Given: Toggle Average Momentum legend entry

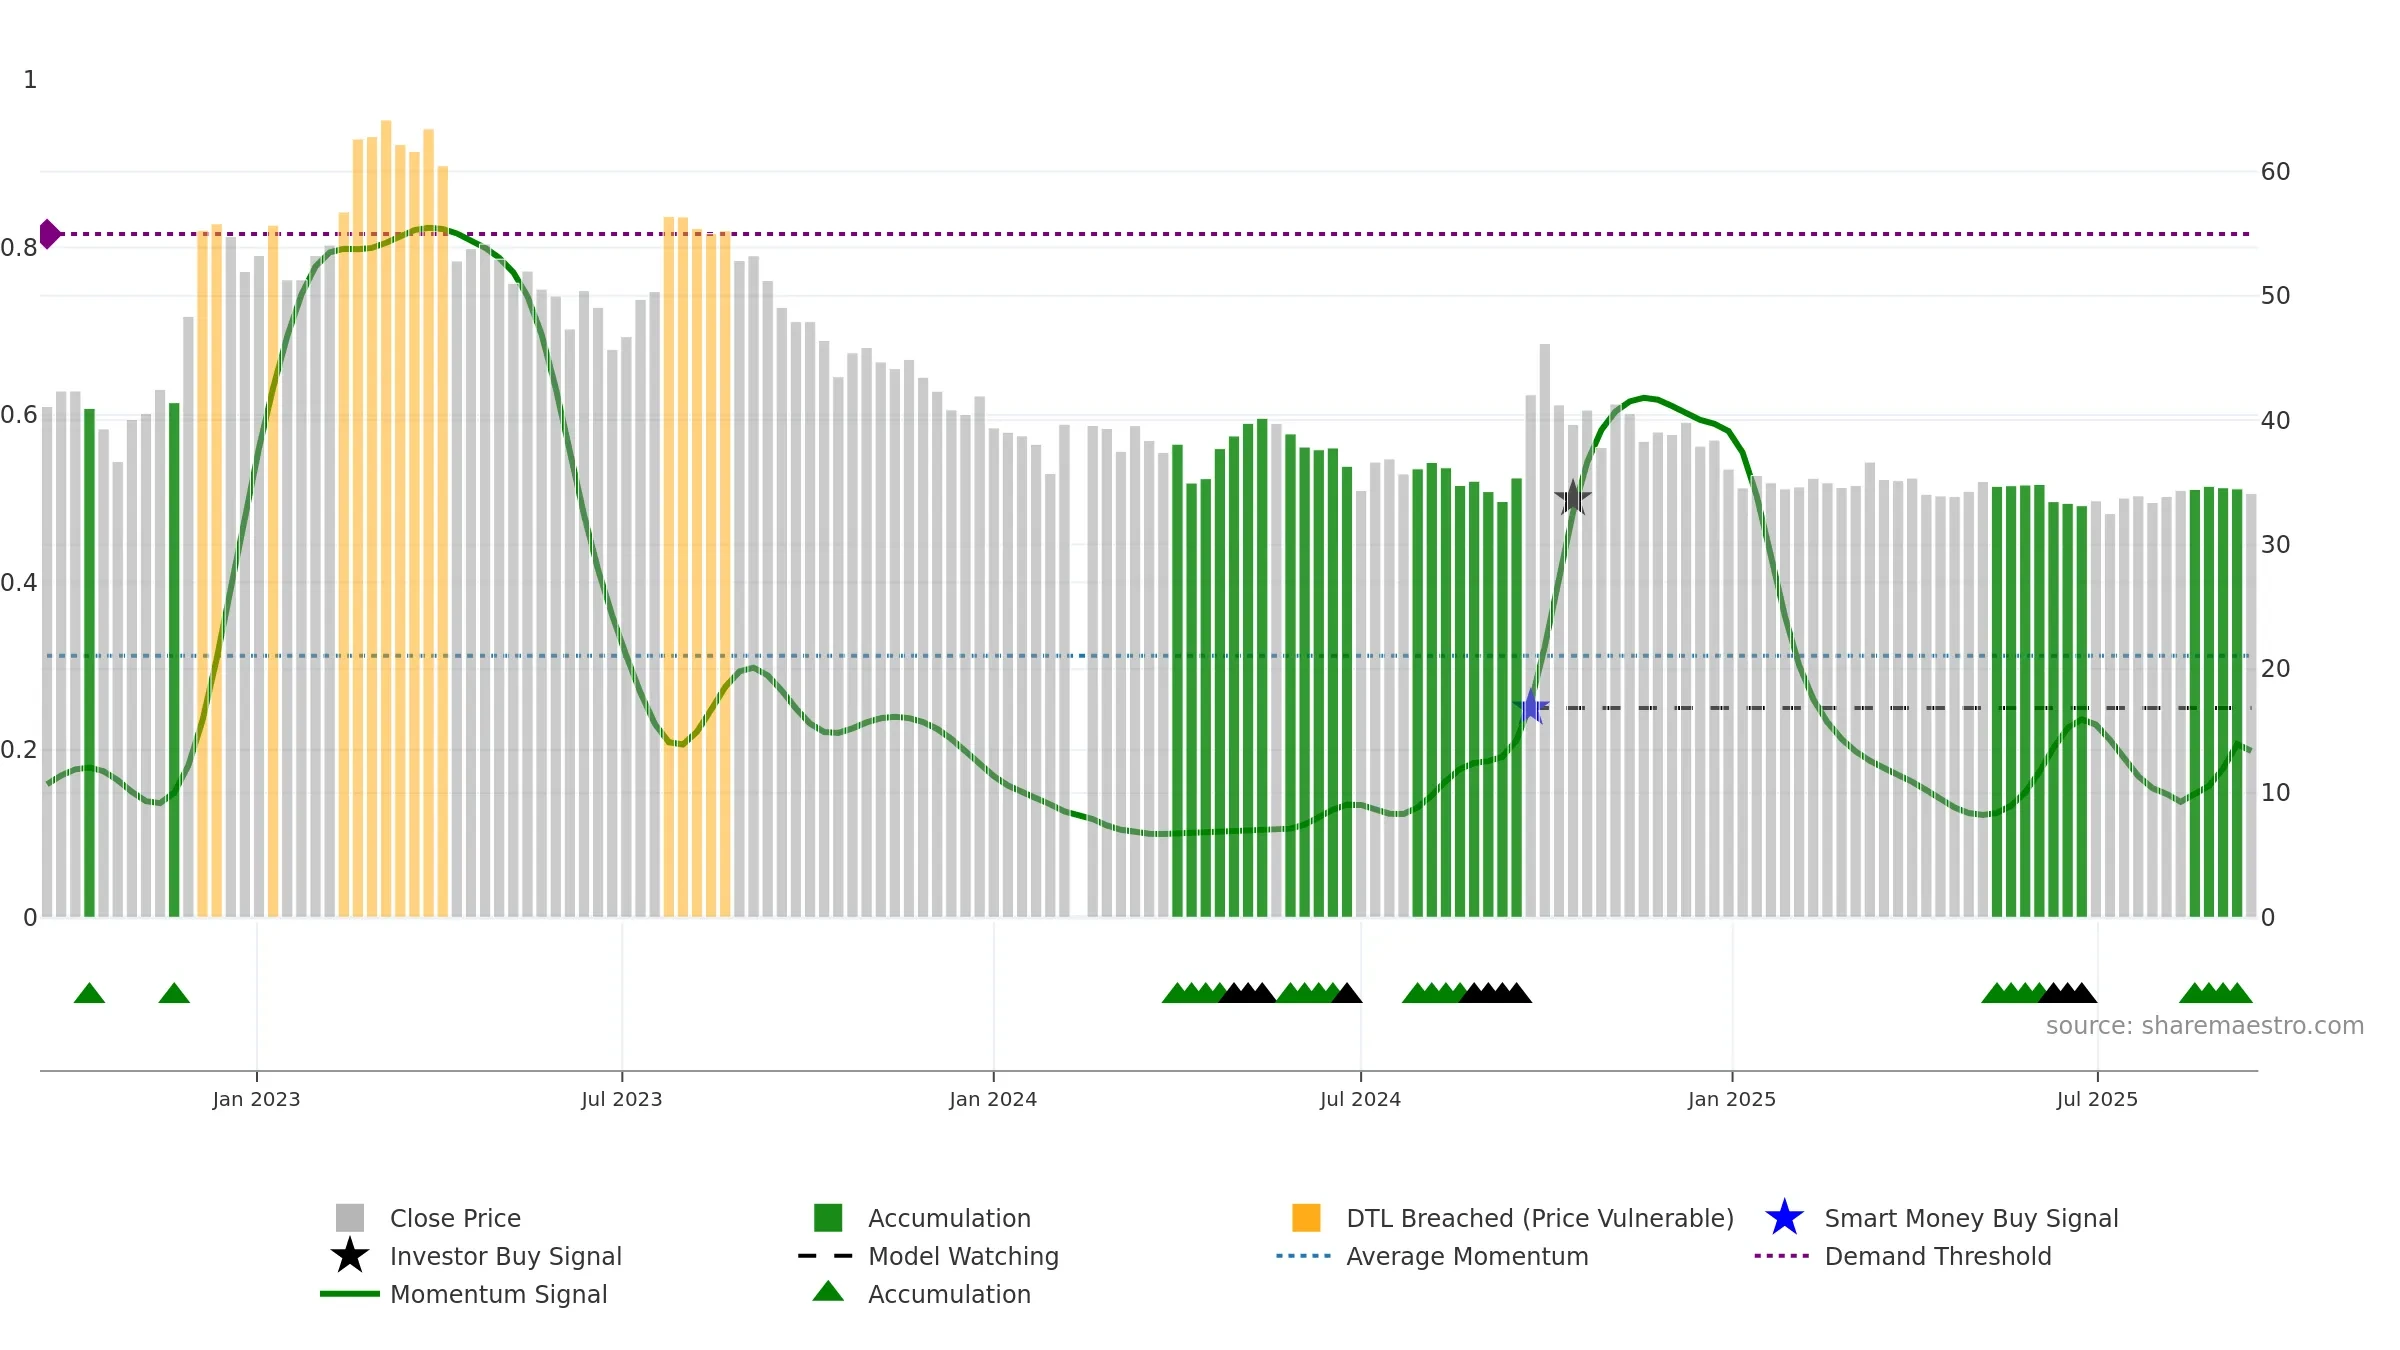Looking at the screenshot, I should pos(1432,1256).
